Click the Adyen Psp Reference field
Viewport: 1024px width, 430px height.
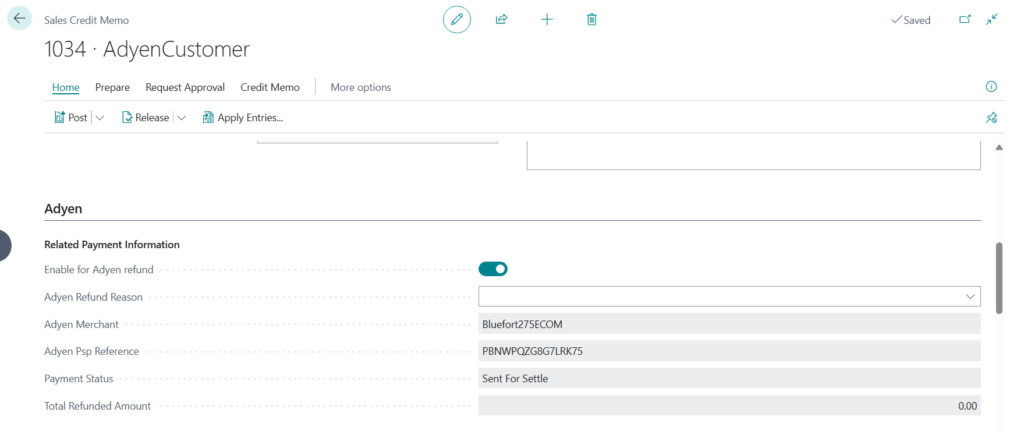pos(729,351)
